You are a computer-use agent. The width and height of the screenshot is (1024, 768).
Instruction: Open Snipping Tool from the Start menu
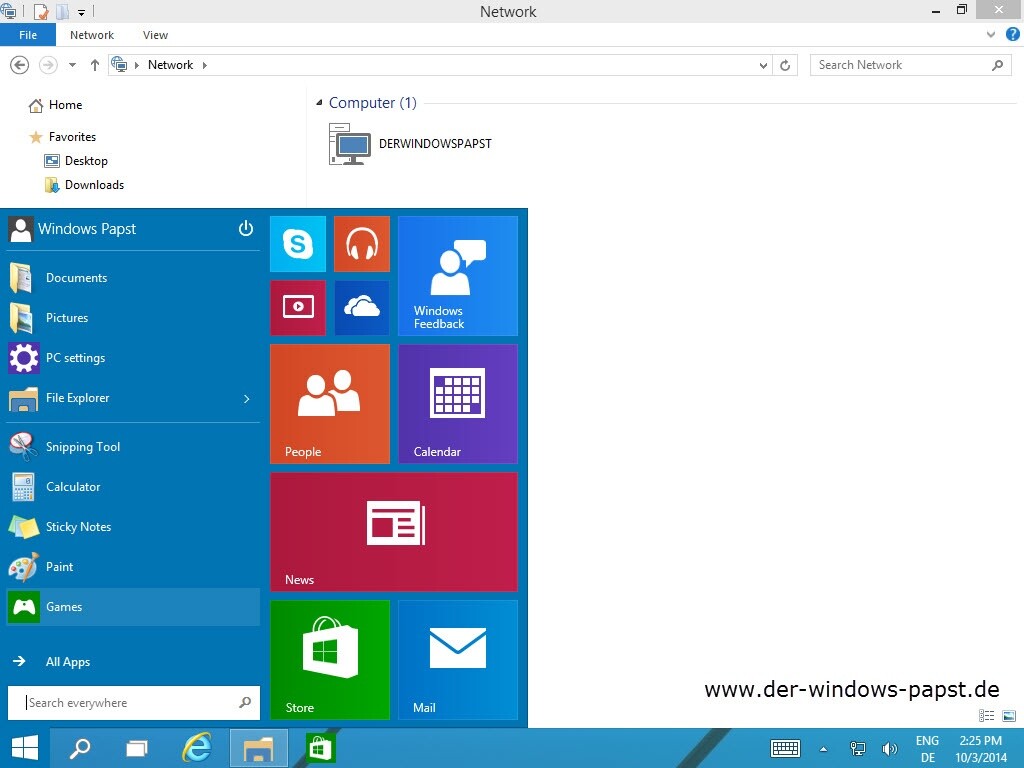(x=82, y=447)
